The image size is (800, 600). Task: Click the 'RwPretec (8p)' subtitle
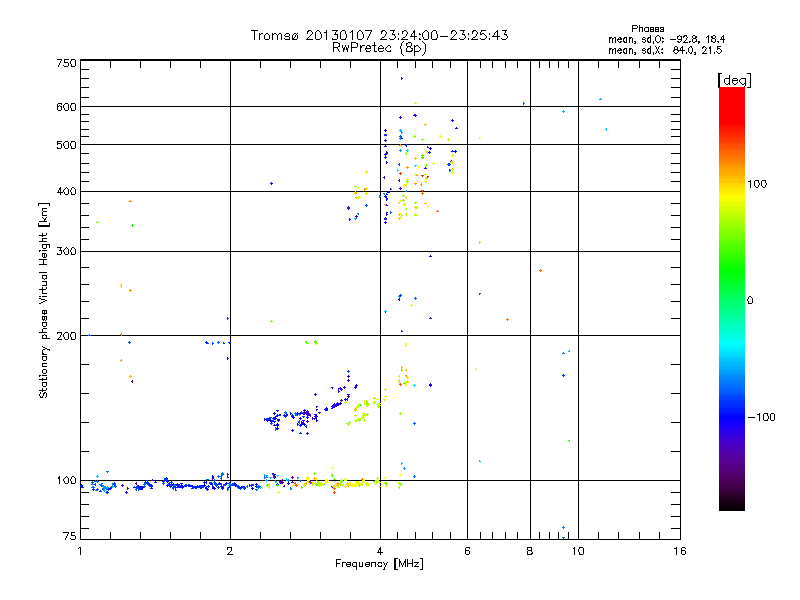[x=379, y=48]
